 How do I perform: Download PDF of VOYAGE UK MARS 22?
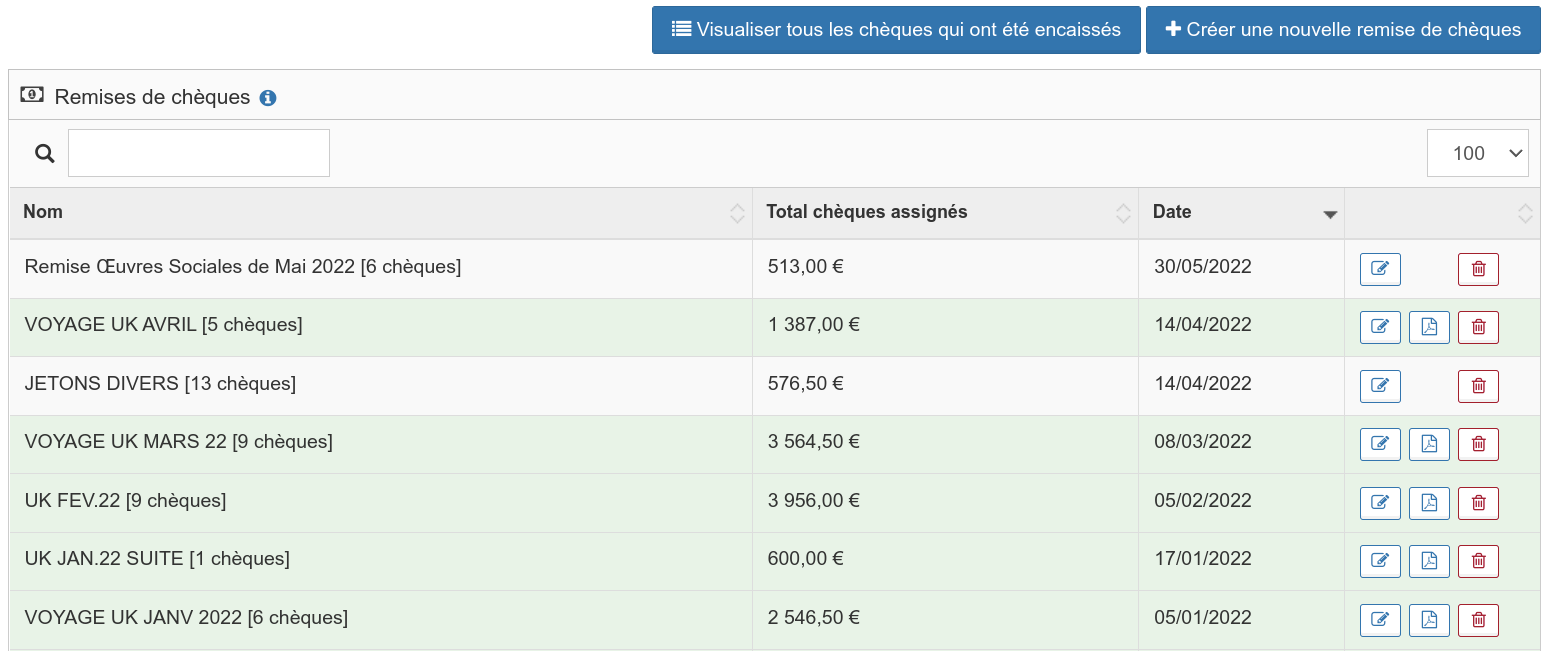pos(1429,444)
